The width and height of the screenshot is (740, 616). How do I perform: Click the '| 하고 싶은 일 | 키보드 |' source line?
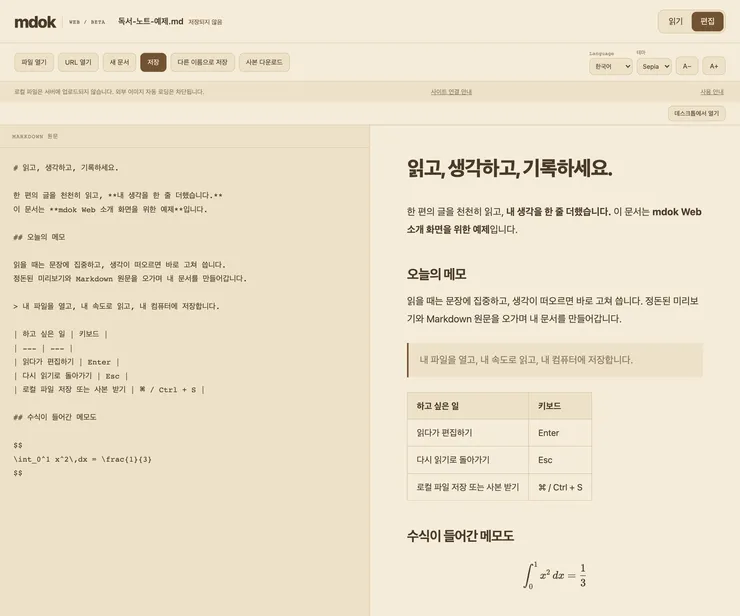pyautogui.click(x=60, y=334)
